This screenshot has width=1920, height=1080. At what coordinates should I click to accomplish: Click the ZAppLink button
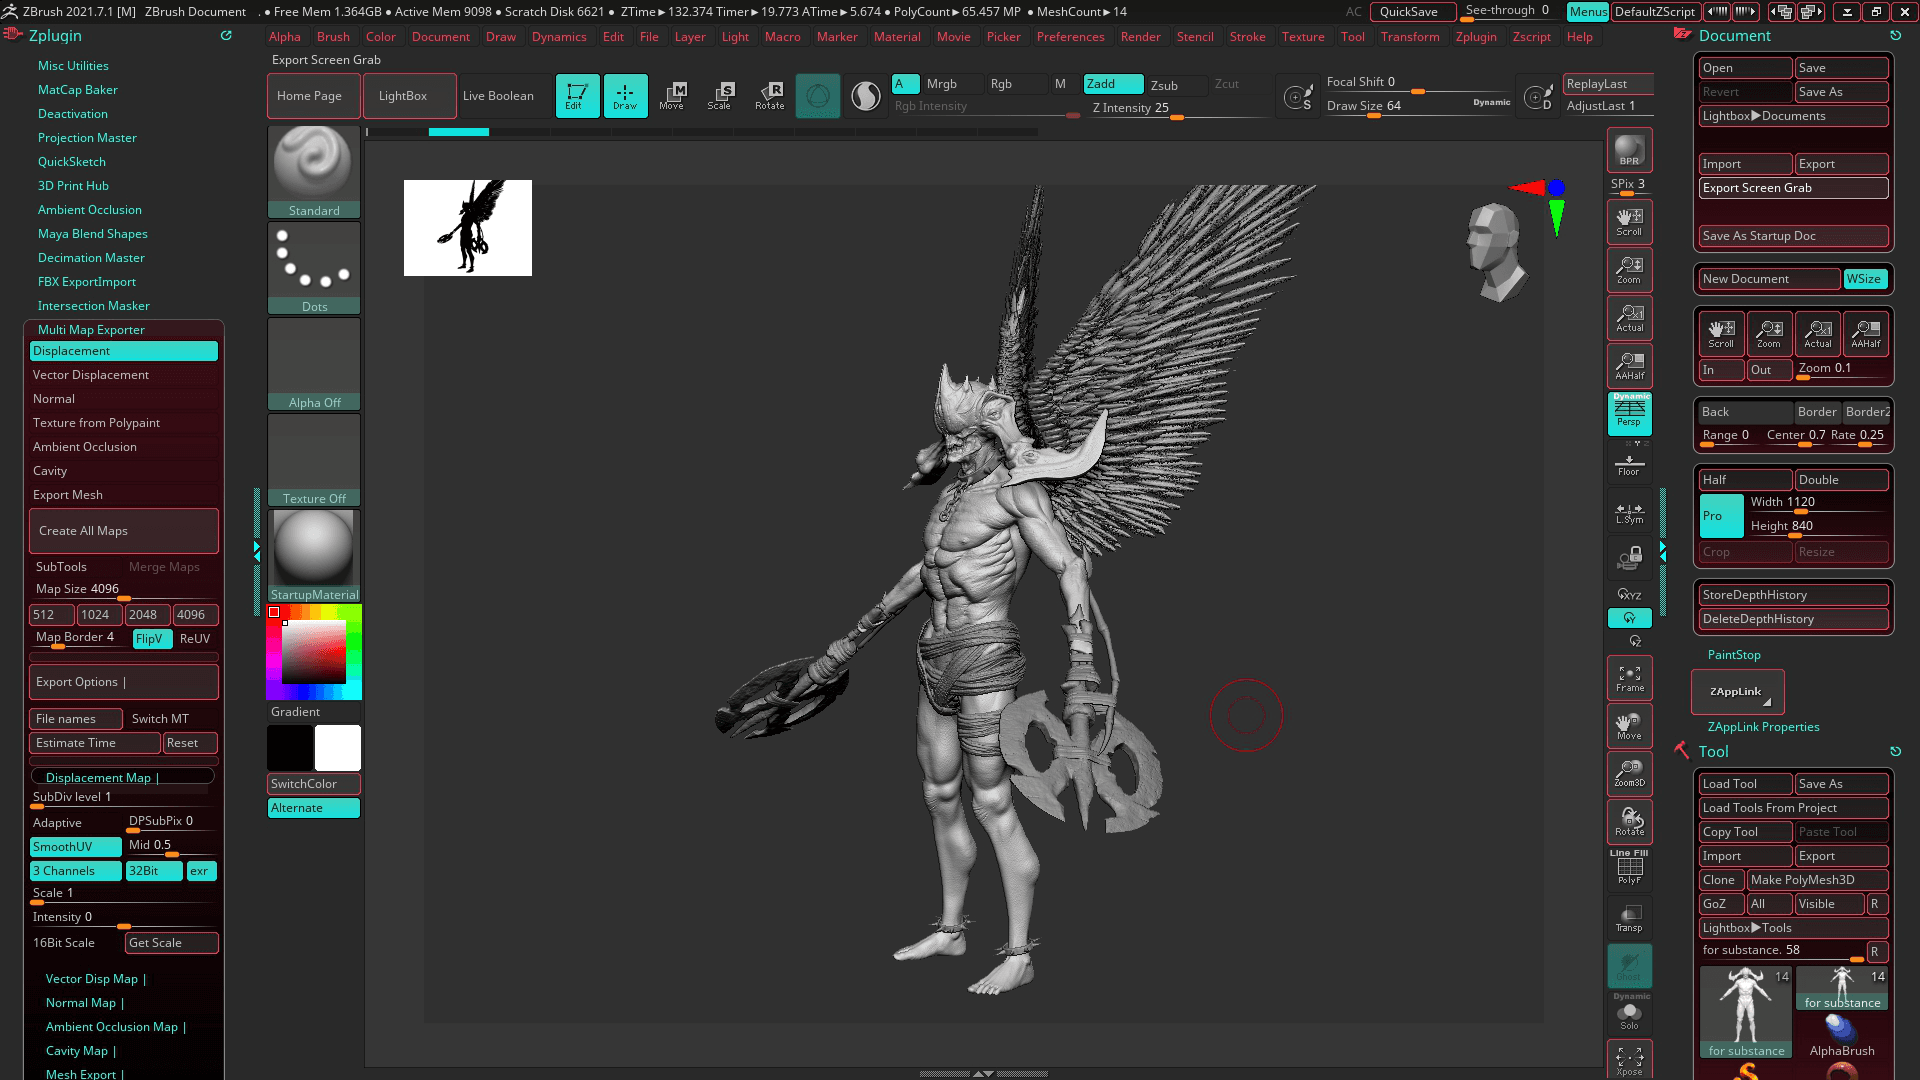point(1737,692)
